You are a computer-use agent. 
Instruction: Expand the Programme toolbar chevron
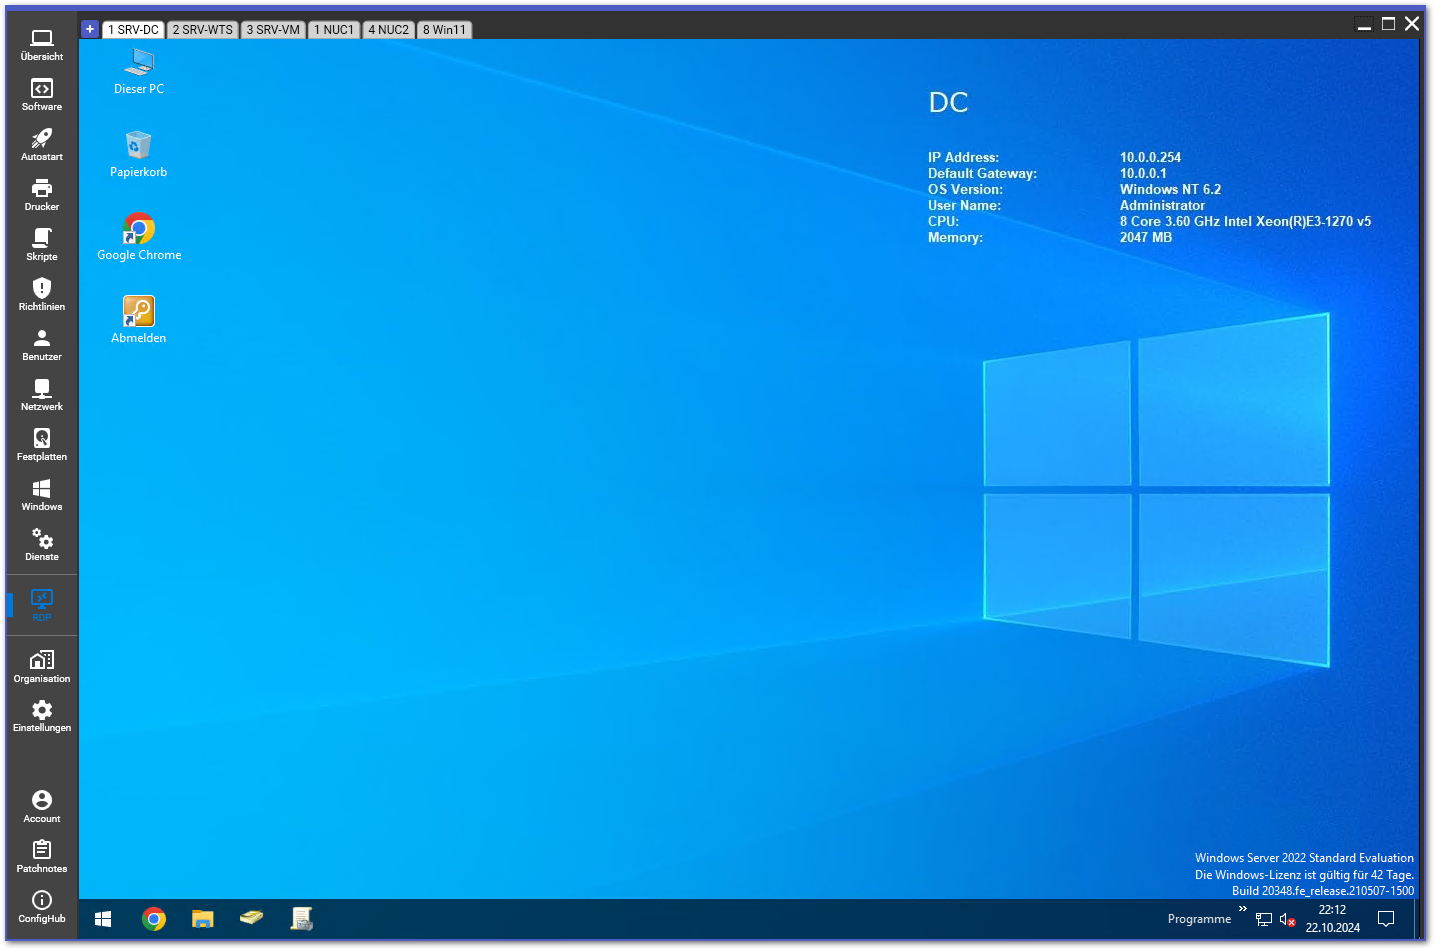point(1243,909)
